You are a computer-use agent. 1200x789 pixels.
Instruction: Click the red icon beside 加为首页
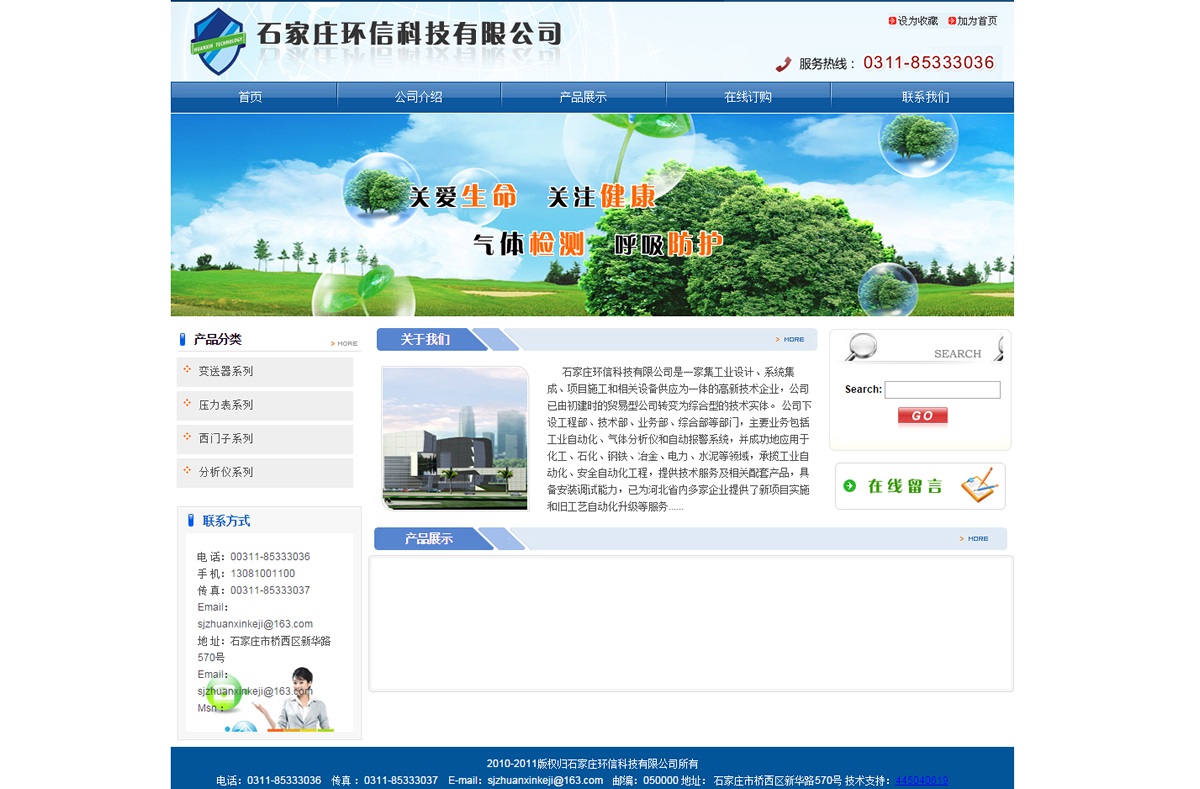pos(952,18)
